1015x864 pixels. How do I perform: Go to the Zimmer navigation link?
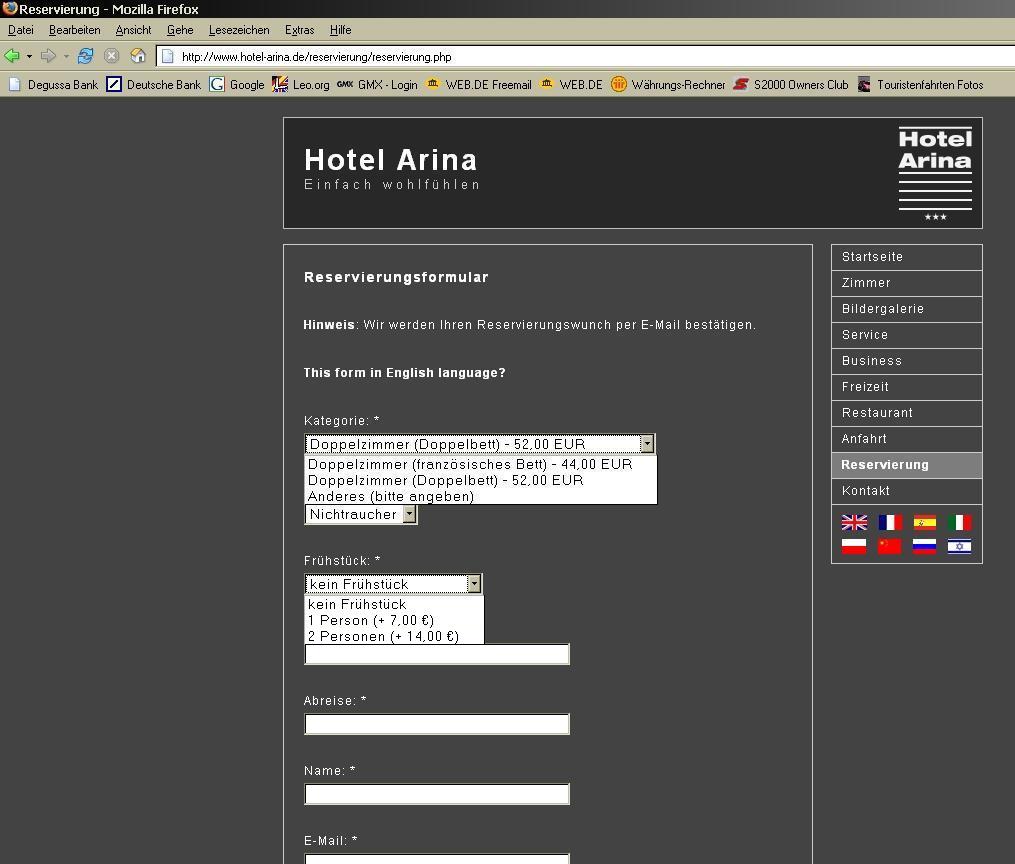click(x=866, y=283)
